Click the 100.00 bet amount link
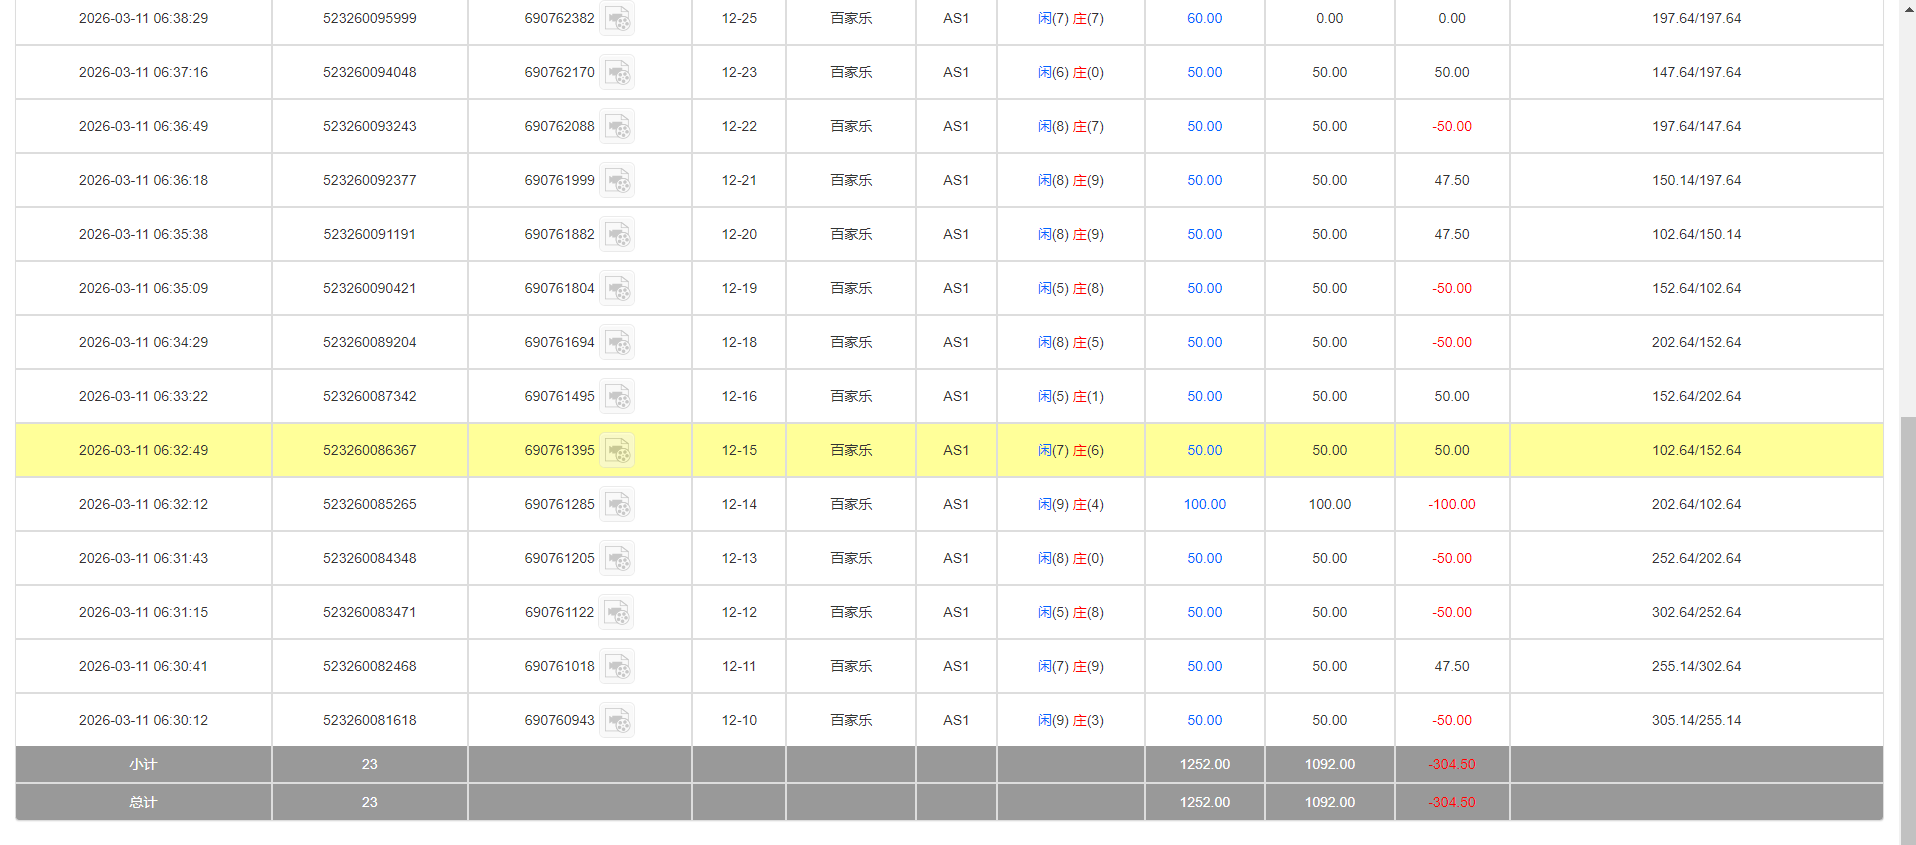The height and width of the screenshot is (845, 1916). coord(1204,505)
